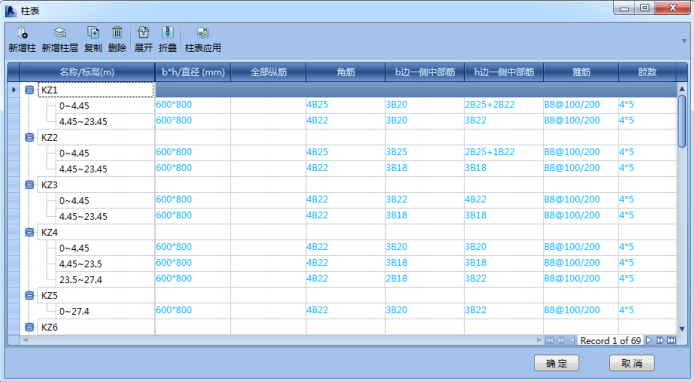Screen dimensions: 694x382
Task: Open the toolbar overflow arrow at right
Action: 684,41
